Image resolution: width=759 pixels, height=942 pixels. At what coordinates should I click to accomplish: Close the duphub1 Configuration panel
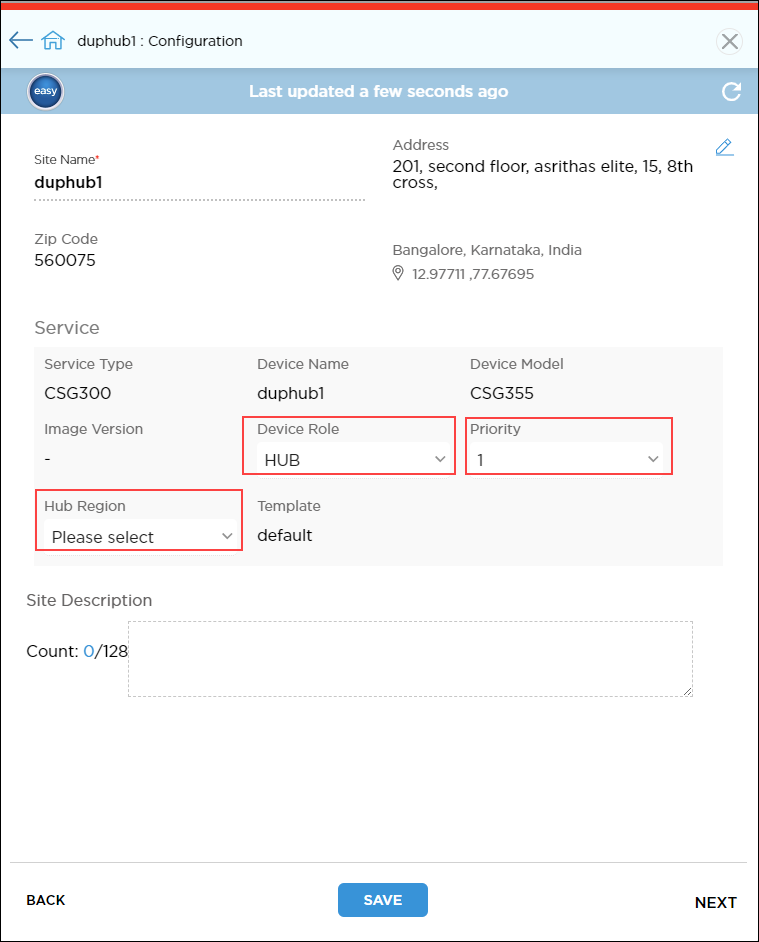point(729,42)
